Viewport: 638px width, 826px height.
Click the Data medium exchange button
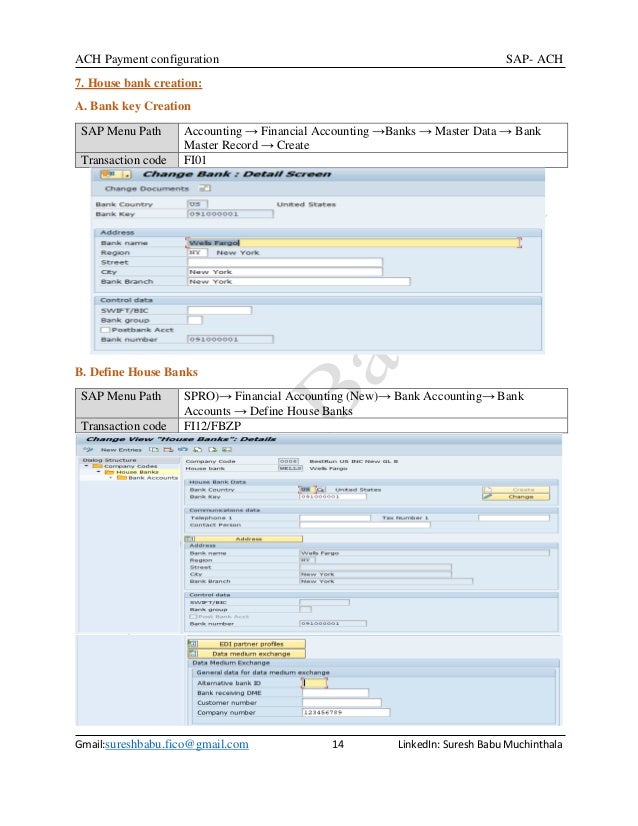pyautogui.click(x=247, y=654)
